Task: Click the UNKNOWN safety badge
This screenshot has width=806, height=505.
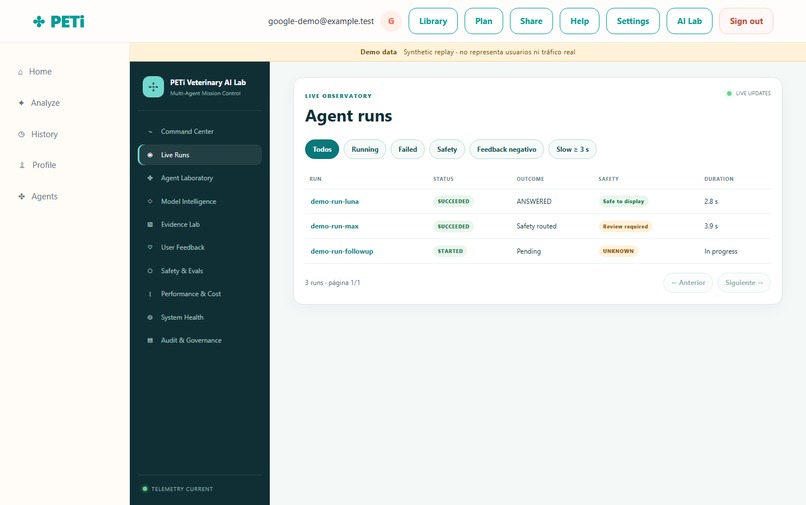Action: coord(618,251)
